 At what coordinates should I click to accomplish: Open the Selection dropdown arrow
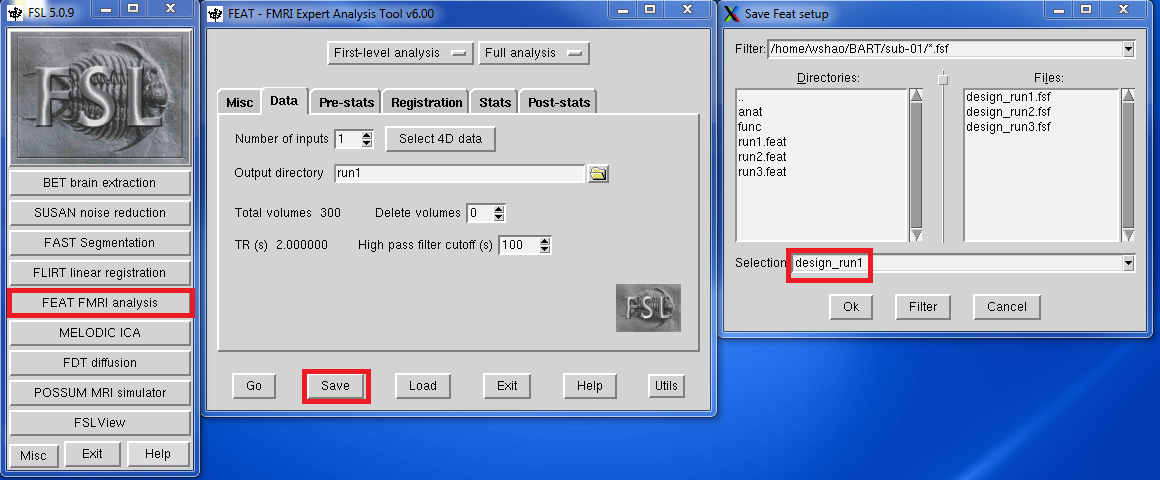[1128, 263]
